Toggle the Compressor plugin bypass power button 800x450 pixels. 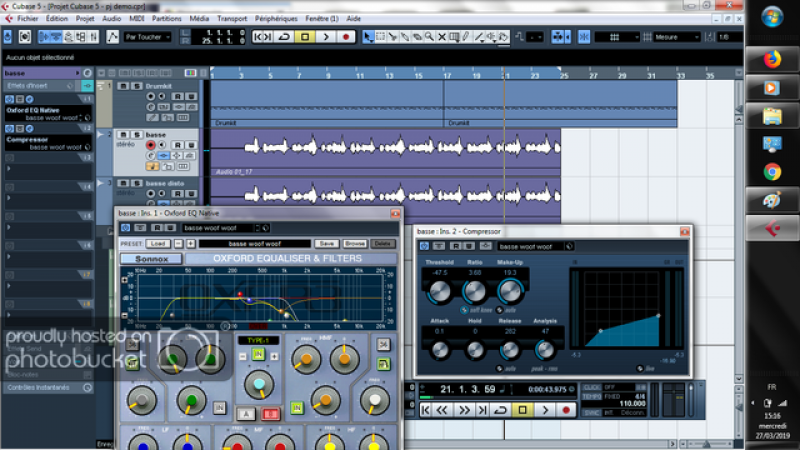coord(425,246)
